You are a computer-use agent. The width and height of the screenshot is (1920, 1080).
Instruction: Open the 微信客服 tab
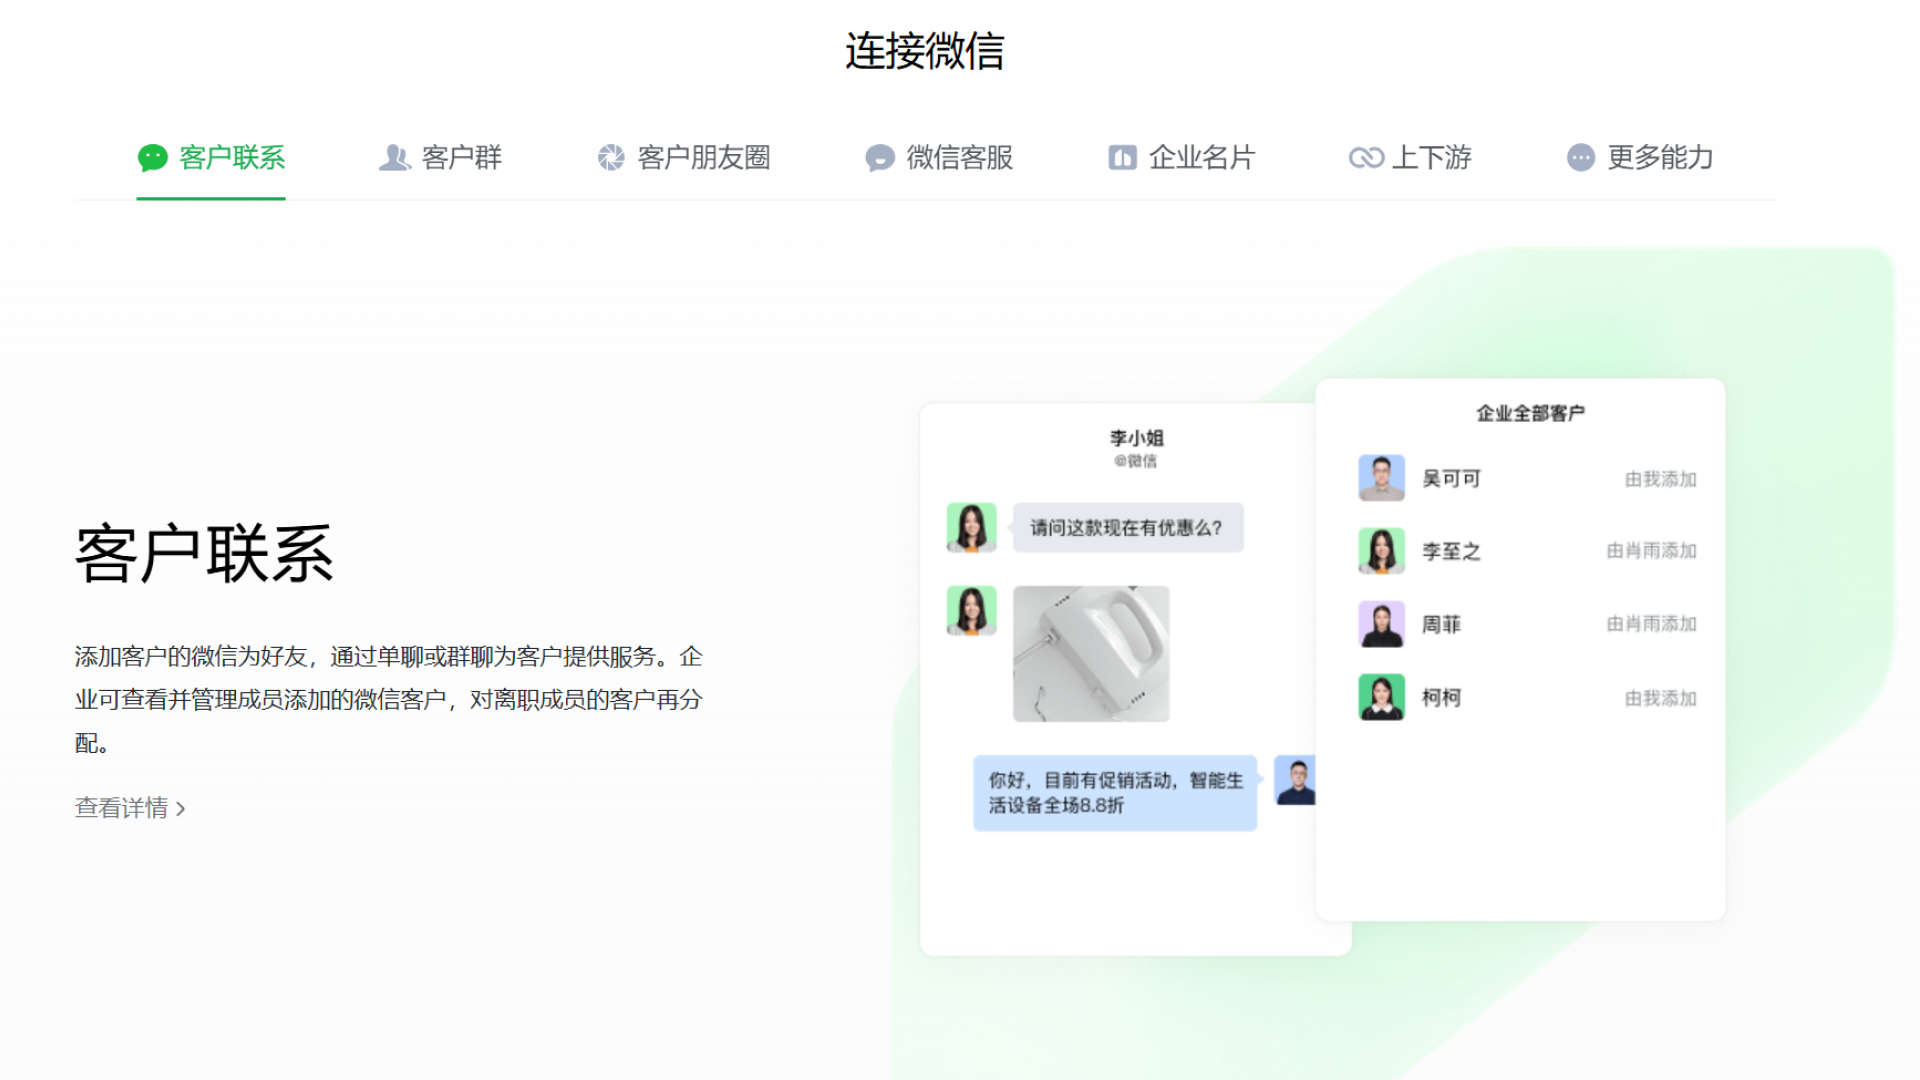(958, 157)
